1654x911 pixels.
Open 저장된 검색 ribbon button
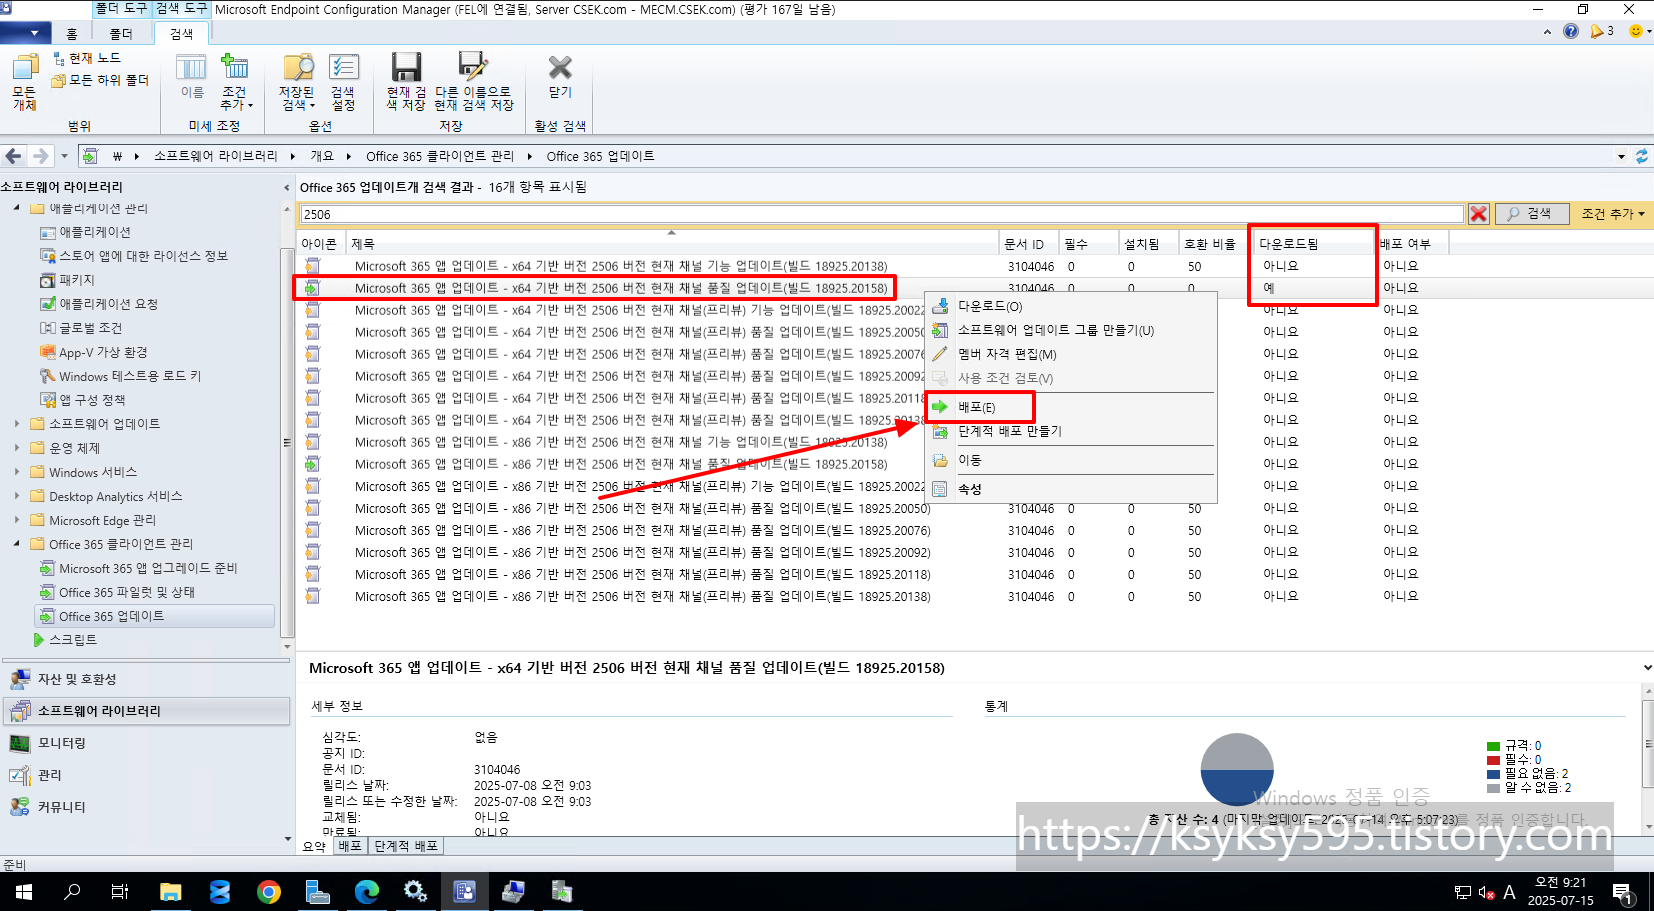tap(298, 82)
